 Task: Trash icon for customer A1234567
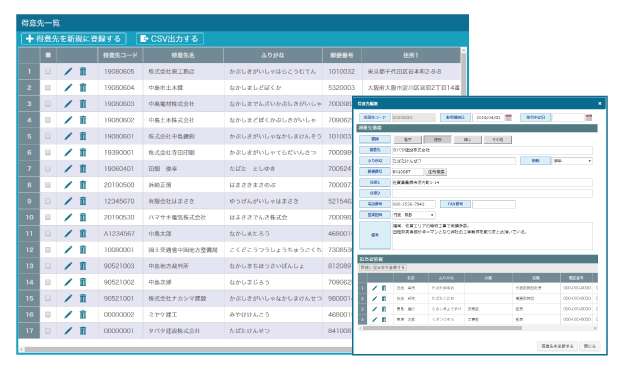coord(83,234)
